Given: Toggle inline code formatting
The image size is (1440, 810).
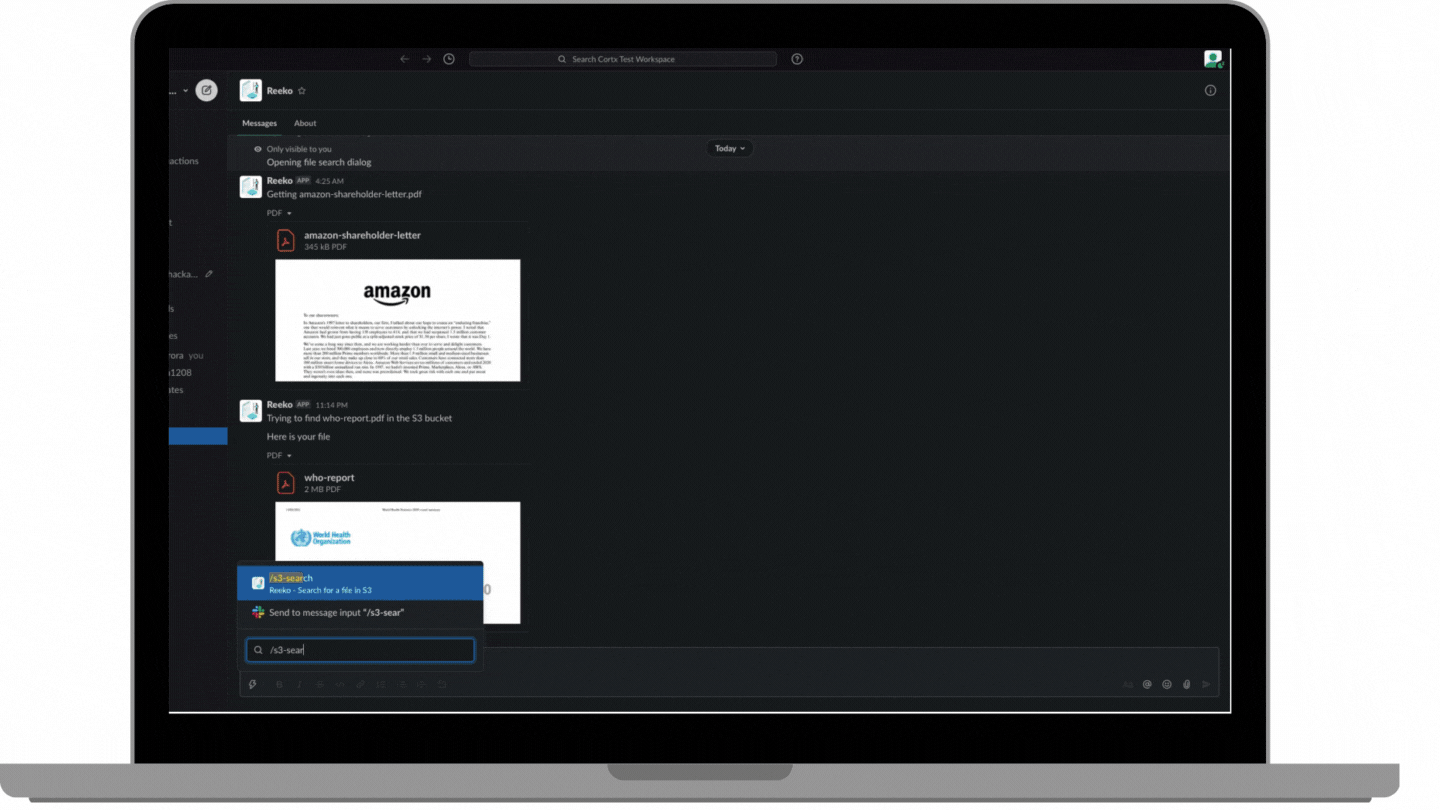Looking at the screenshot, I should coord(340,685).
